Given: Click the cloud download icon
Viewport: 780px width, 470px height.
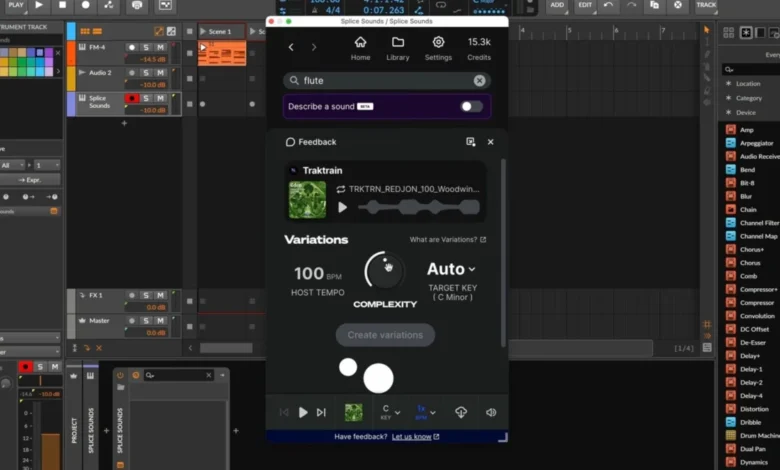Looking at the screenshot, I should [x=461, y=412].
